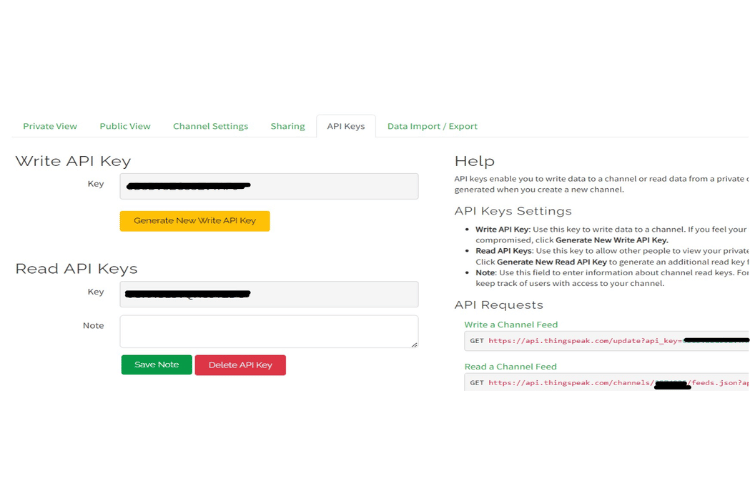Click the API Keys Settings heading

[513, 211]
